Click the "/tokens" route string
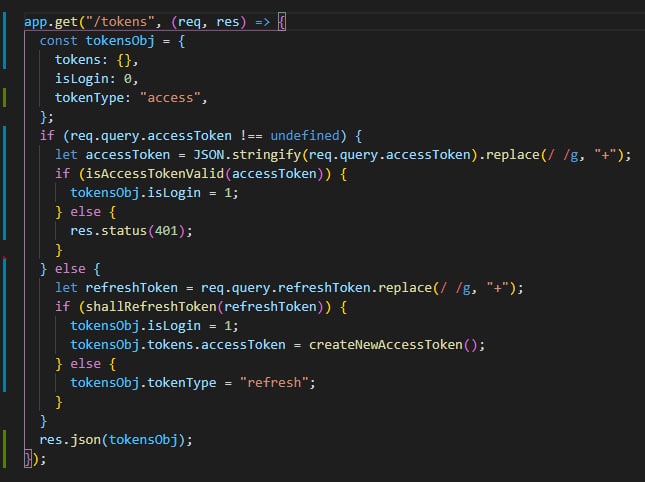645x482 pixels. point(120,21)
